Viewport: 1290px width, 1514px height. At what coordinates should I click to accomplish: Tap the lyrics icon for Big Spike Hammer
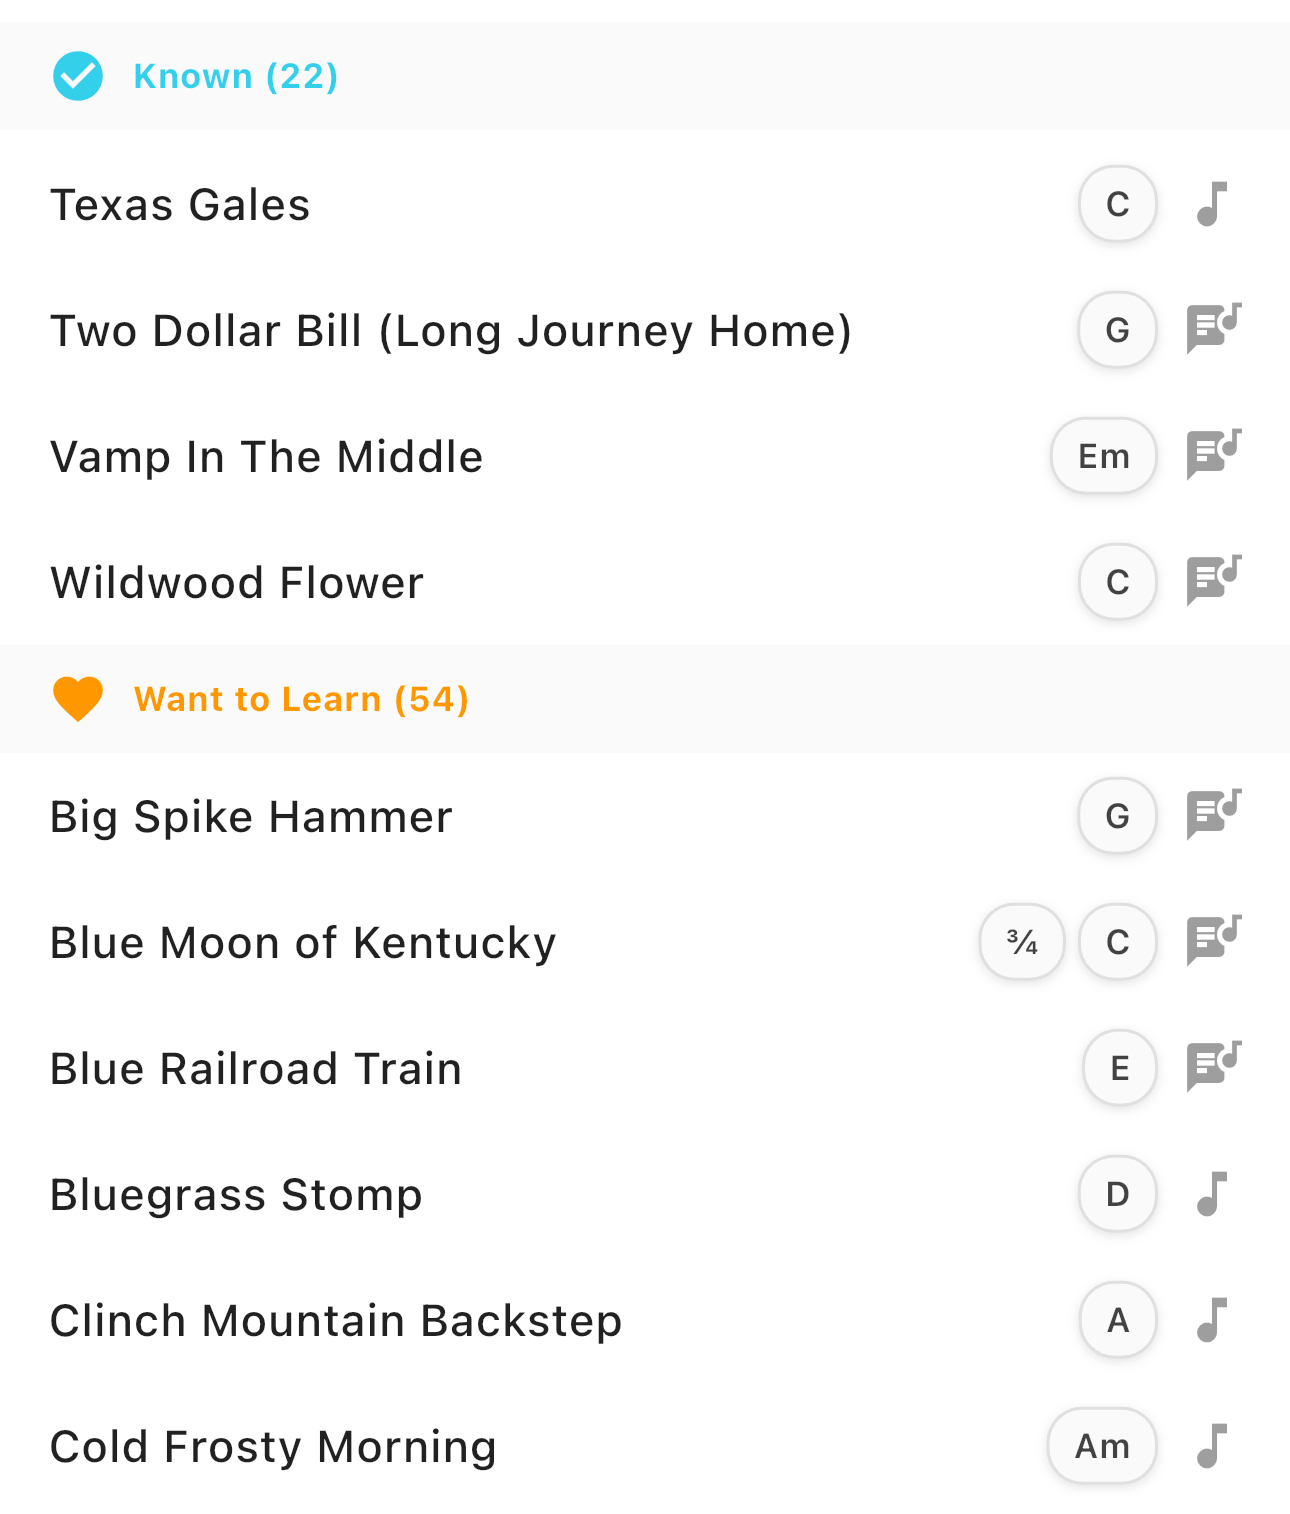[1213, 815]
